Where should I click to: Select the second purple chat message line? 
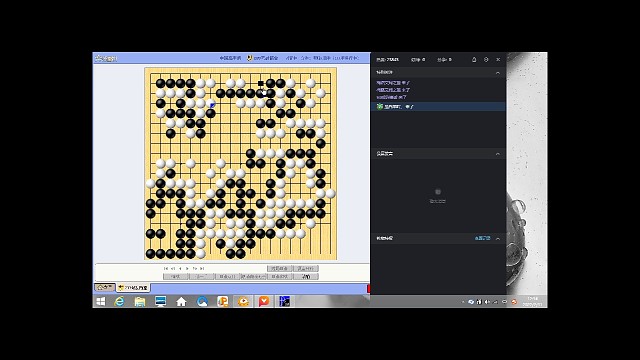click(393, 90)
